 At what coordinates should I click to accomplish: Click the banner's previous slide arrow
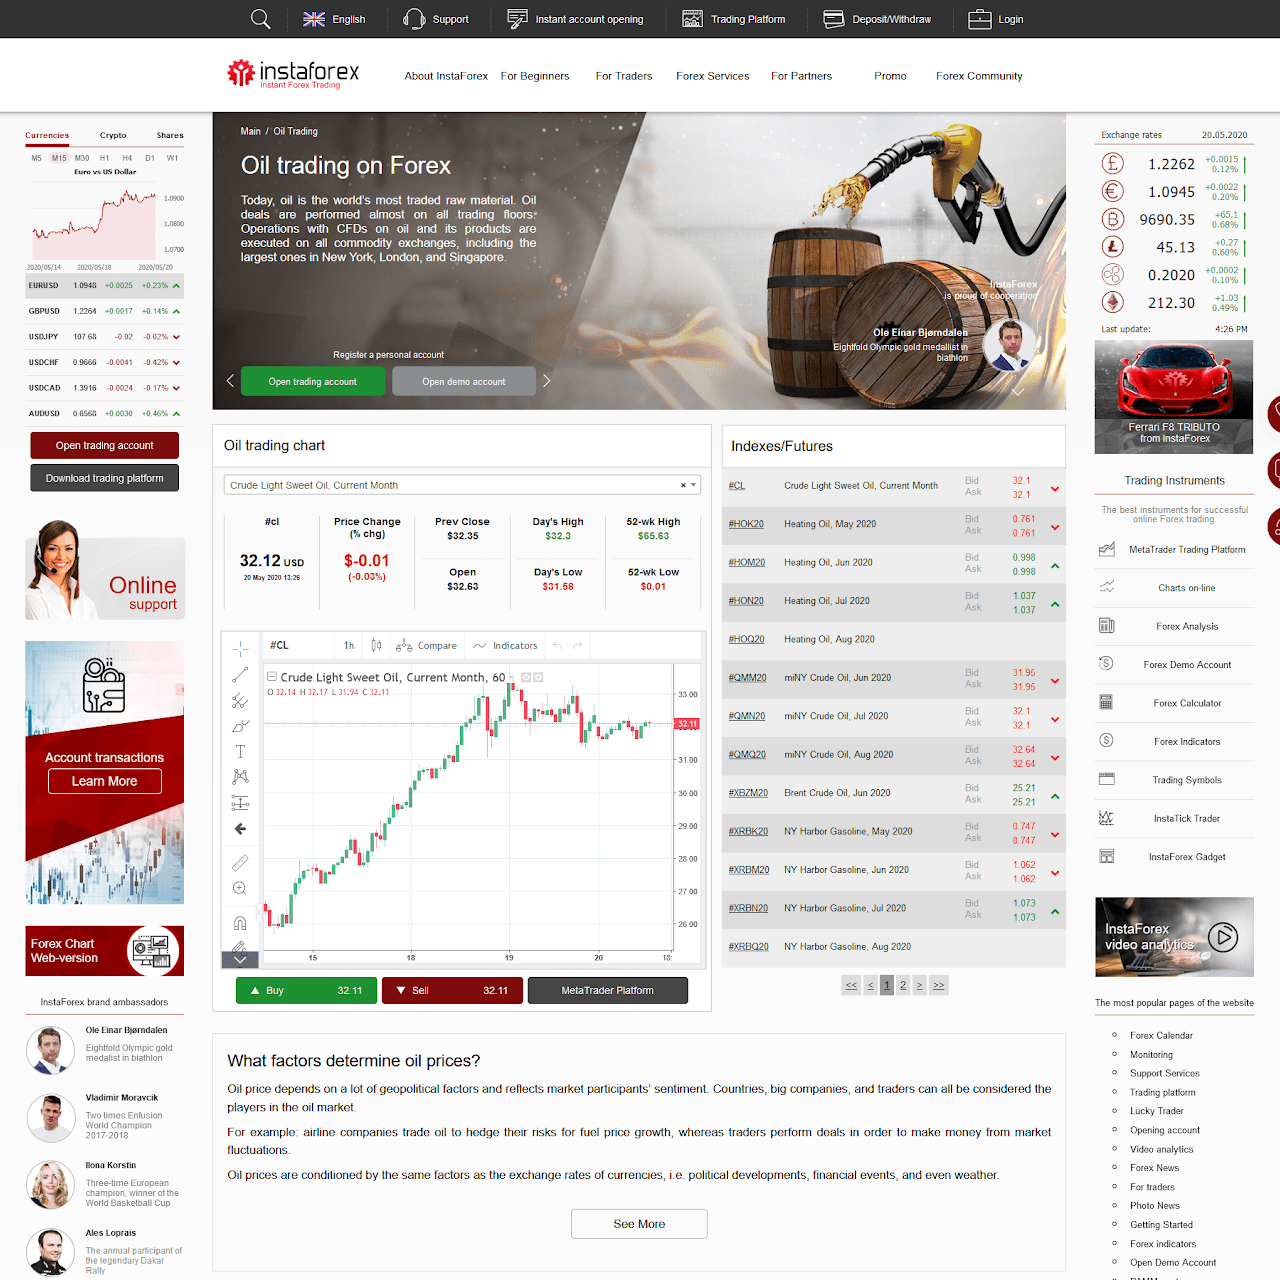coord(230,381)
